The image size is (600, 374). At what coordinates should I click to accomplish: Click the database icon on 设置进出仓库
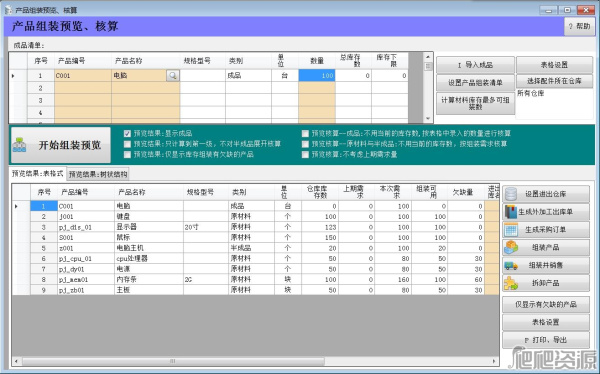(x=511, y=194)
